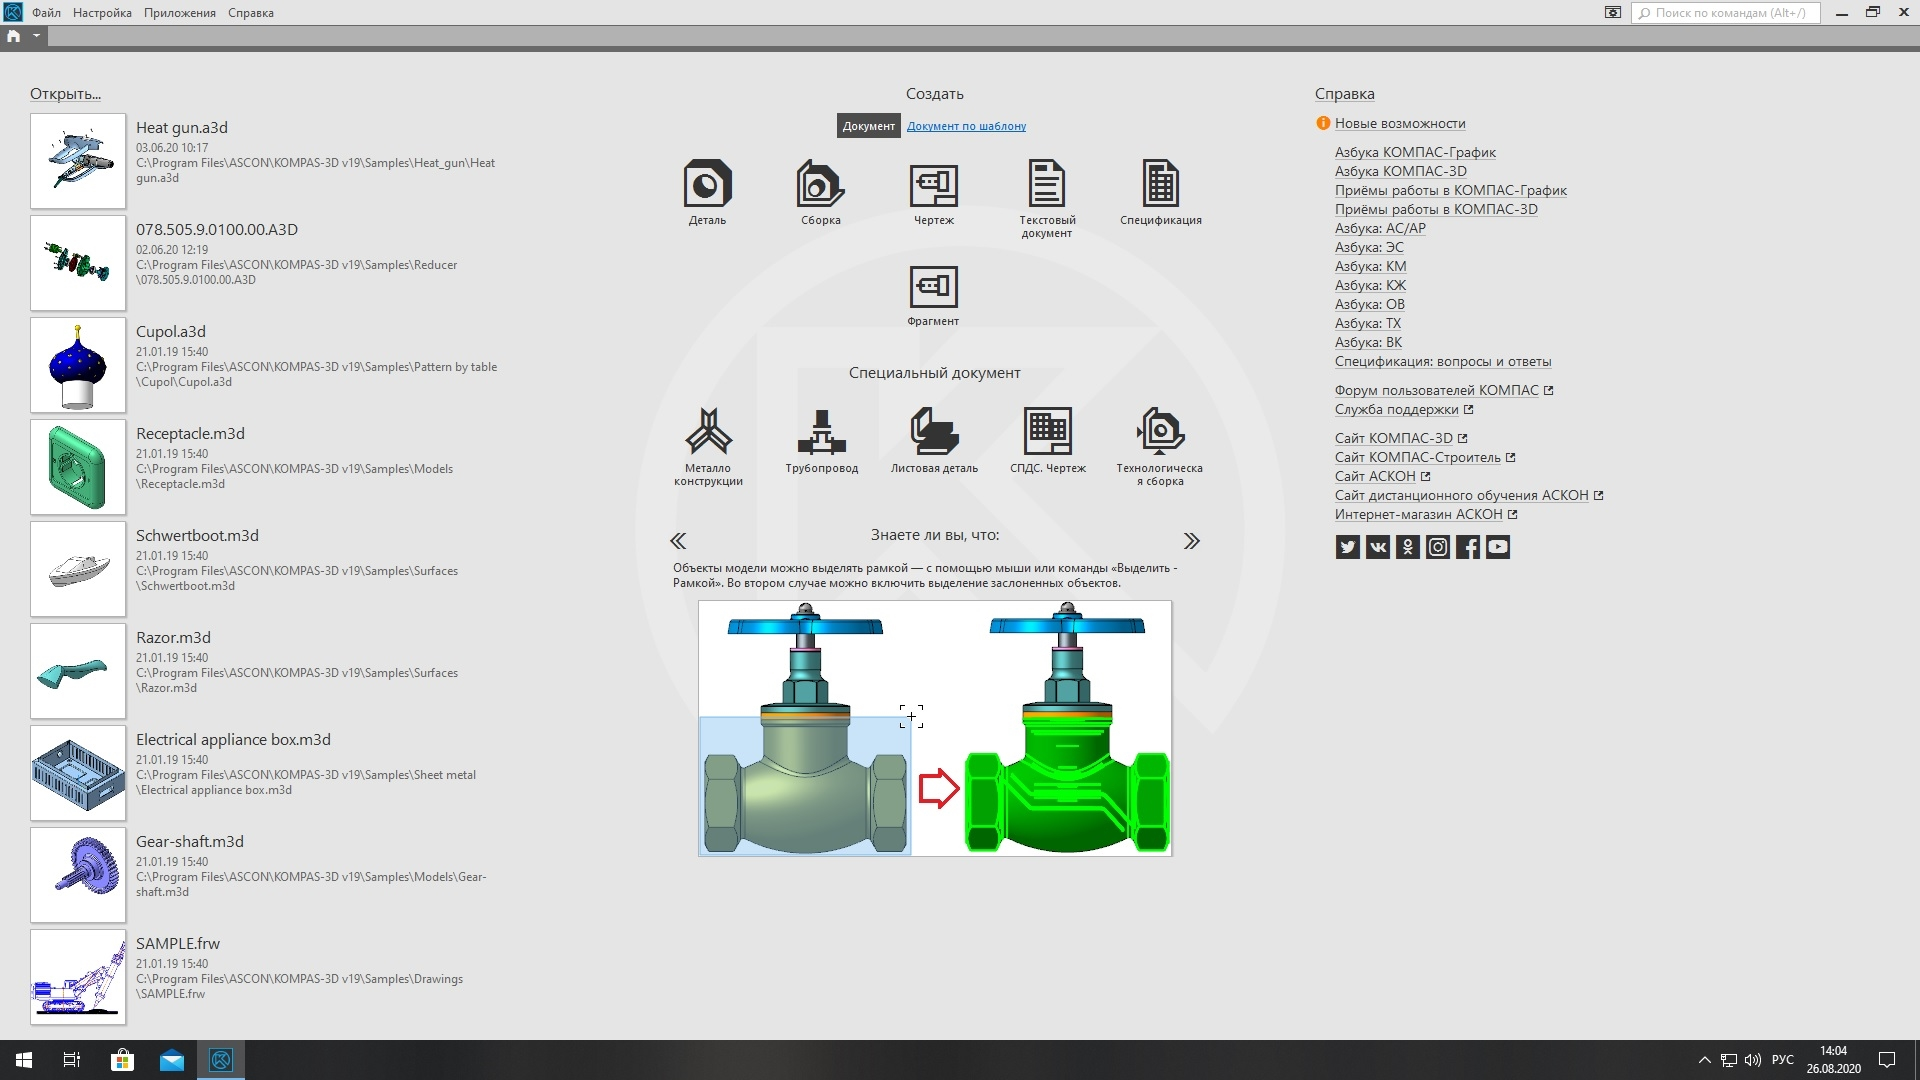Click the valve selection tip image

pos(934,728)
